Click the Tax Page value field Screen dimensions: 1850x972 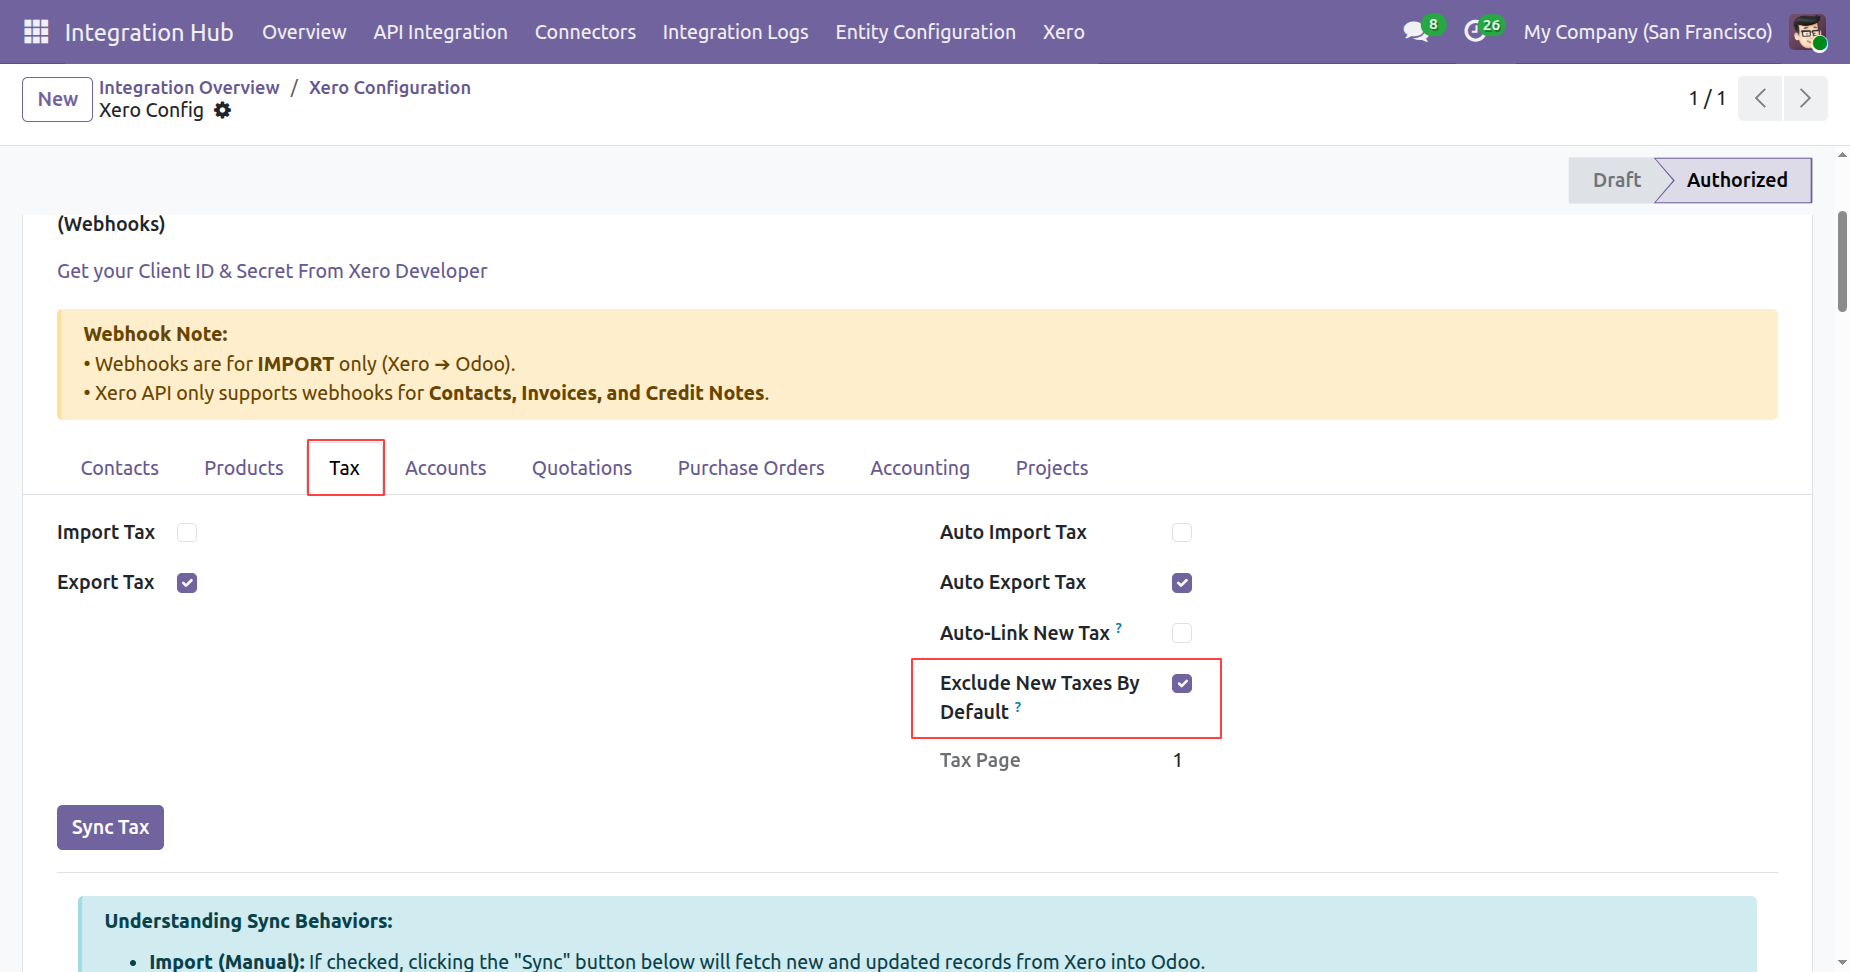[1178, 760]
